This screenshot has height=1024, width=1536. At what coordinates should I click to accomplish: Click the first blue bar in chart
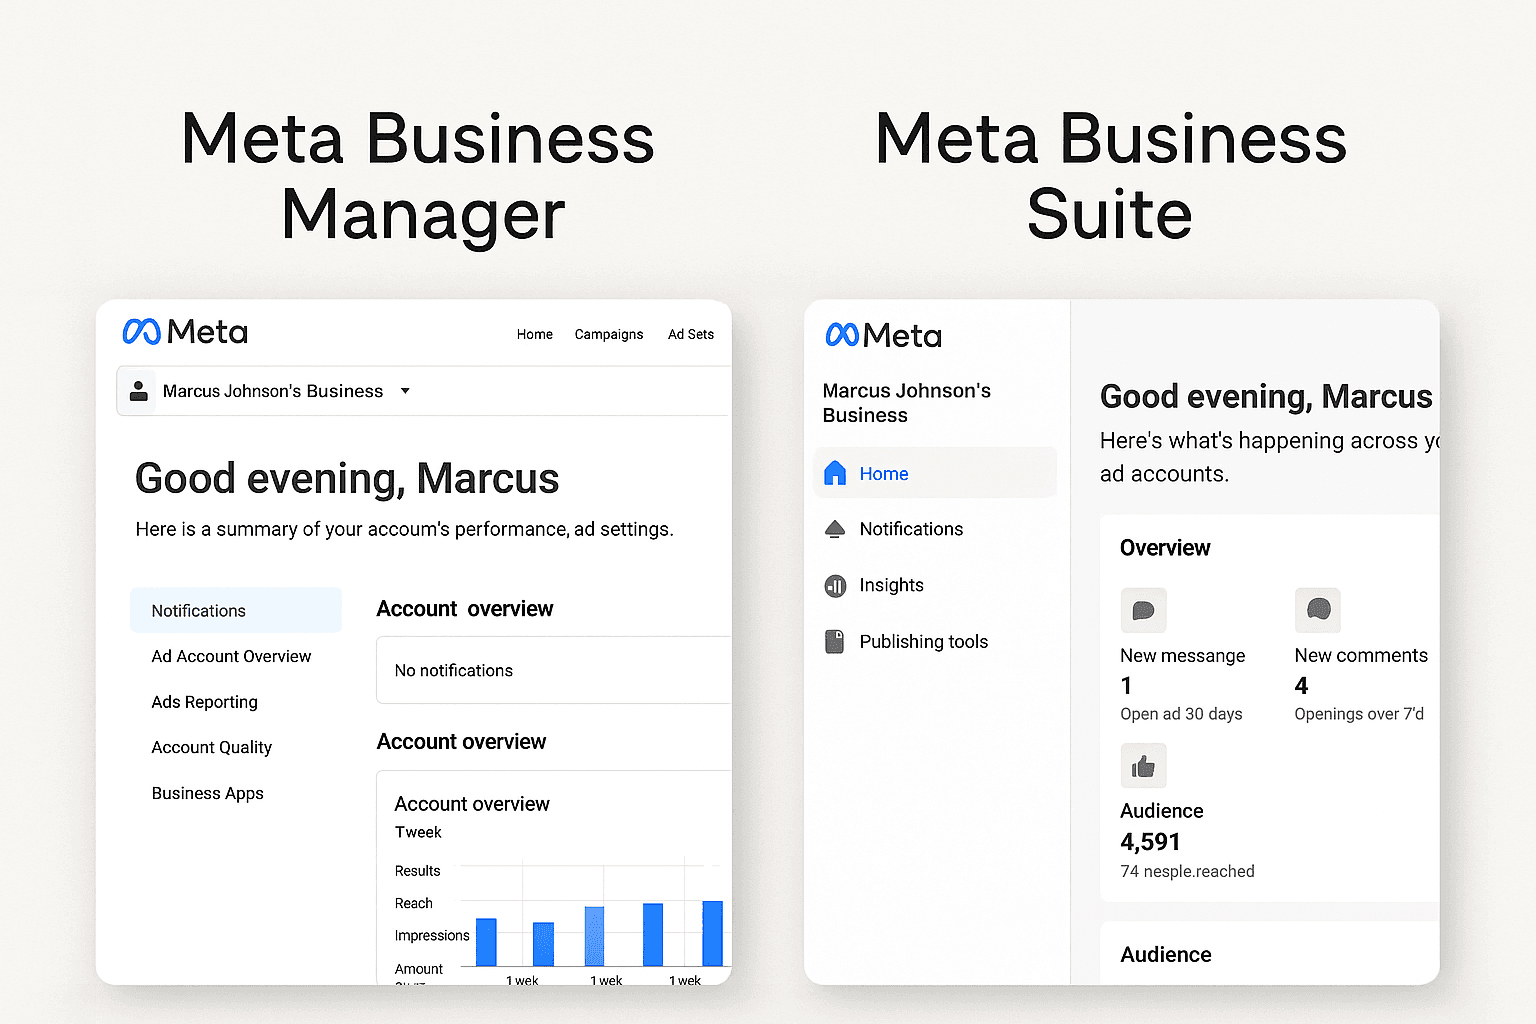coord(486,942)
